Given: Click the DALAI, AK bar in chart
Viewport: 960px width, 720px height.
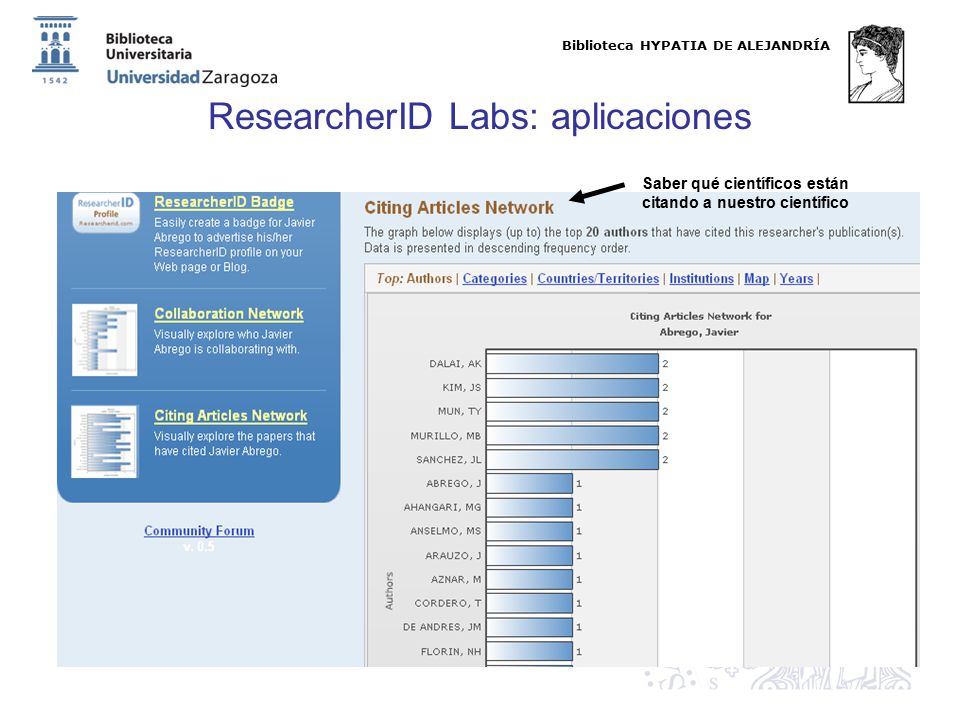Looking at the screenshot, I should 572,364.
